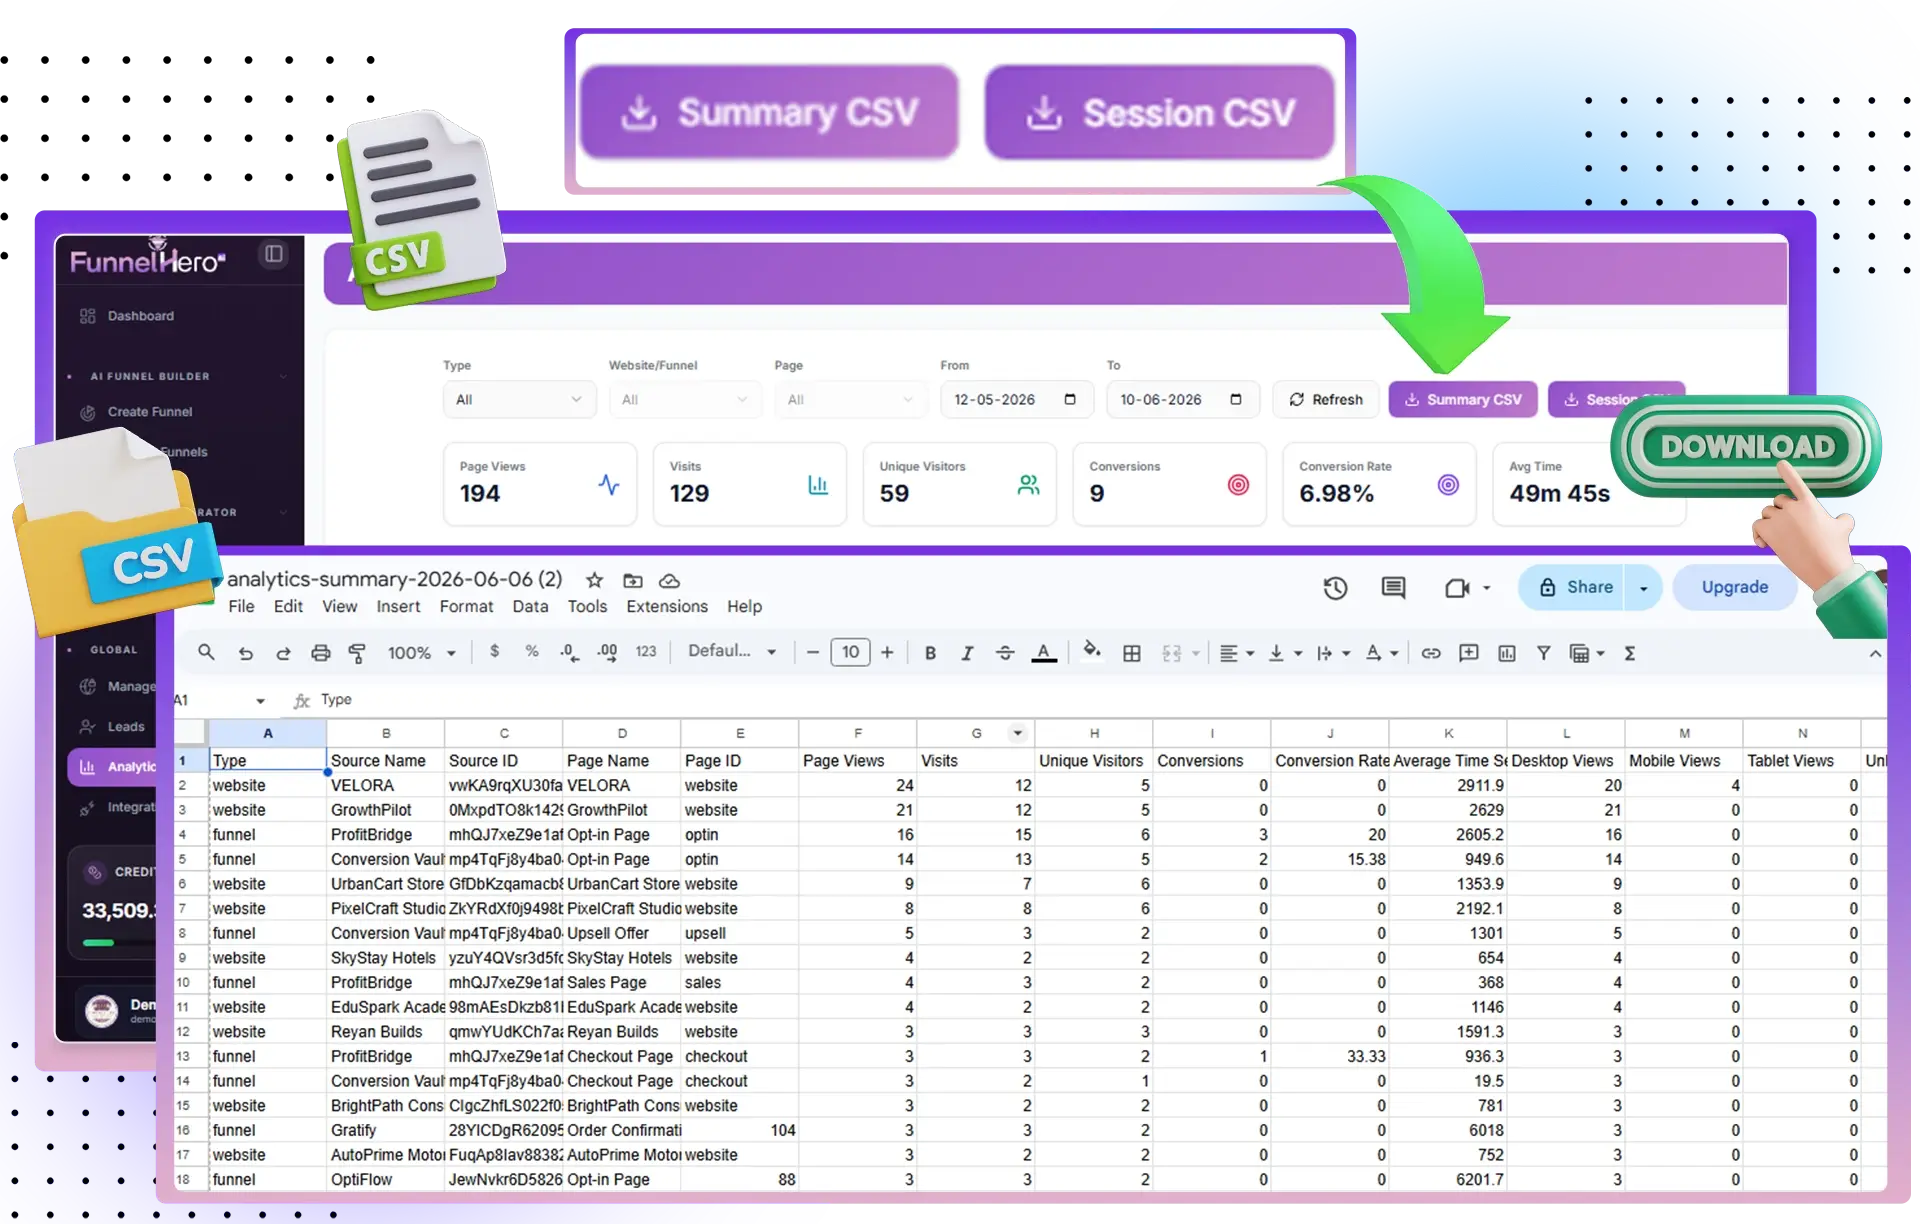Set the To date field
This screenshot has height=1224, width=1920.
(1181, 399)
